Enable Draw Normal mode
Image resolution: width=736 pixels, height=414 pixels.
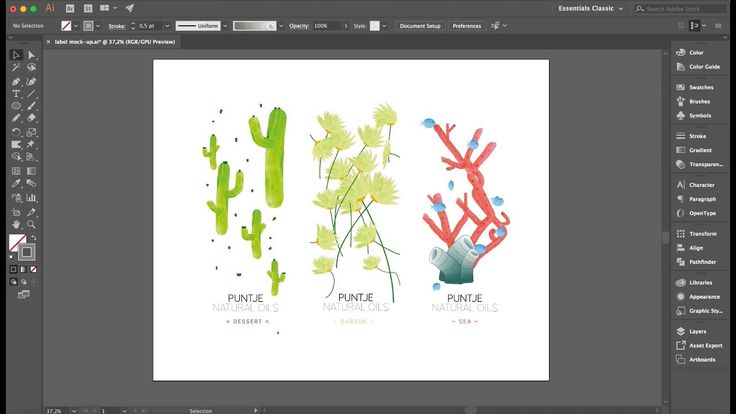point(13,282)
